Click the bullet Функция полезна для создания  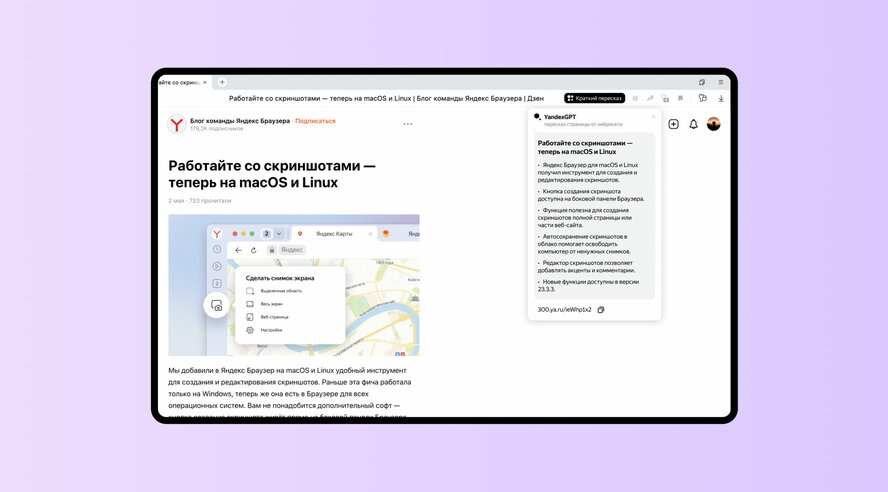click(584, 217)
